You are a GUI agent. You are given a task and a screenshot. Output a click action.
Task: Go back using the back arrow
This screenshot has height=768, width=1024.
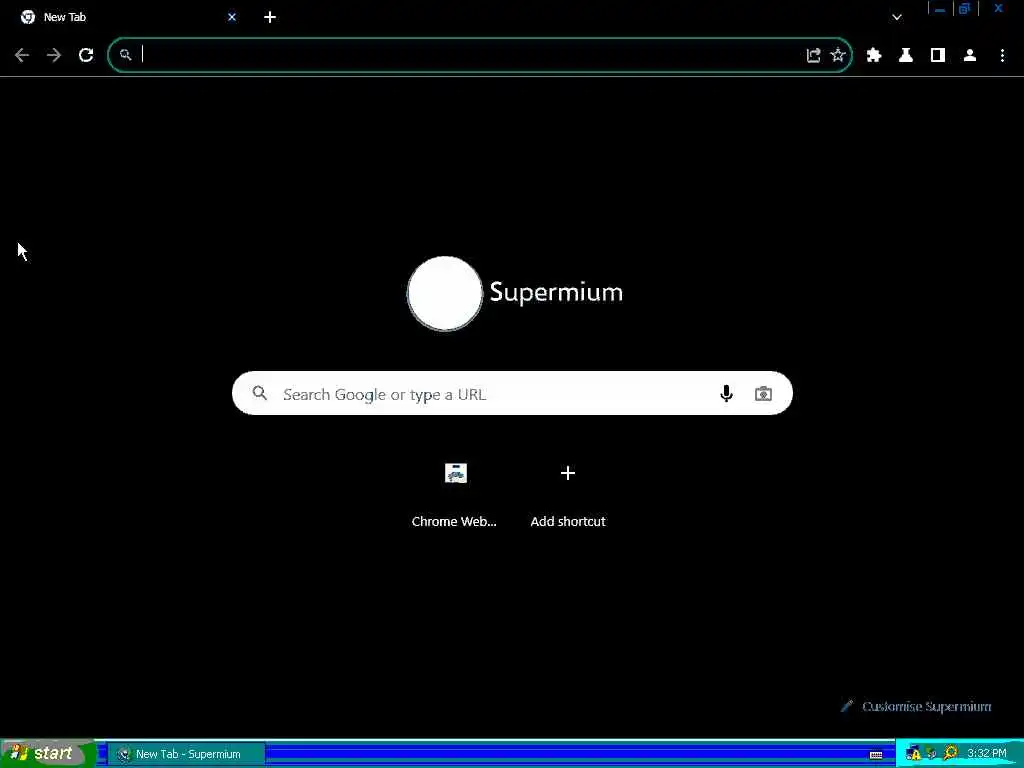22,56
